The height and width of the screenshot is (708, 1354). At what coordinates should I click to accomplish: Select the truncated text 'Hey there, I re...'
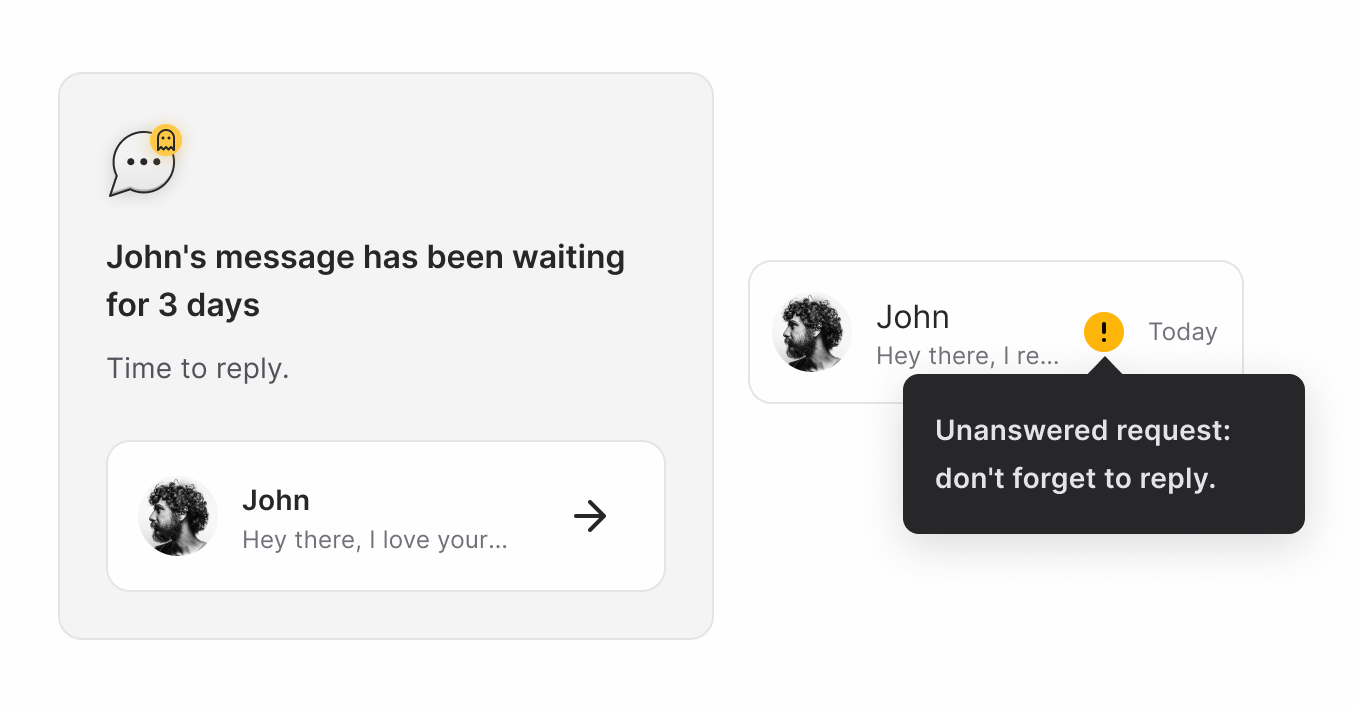tap(967, 355)
